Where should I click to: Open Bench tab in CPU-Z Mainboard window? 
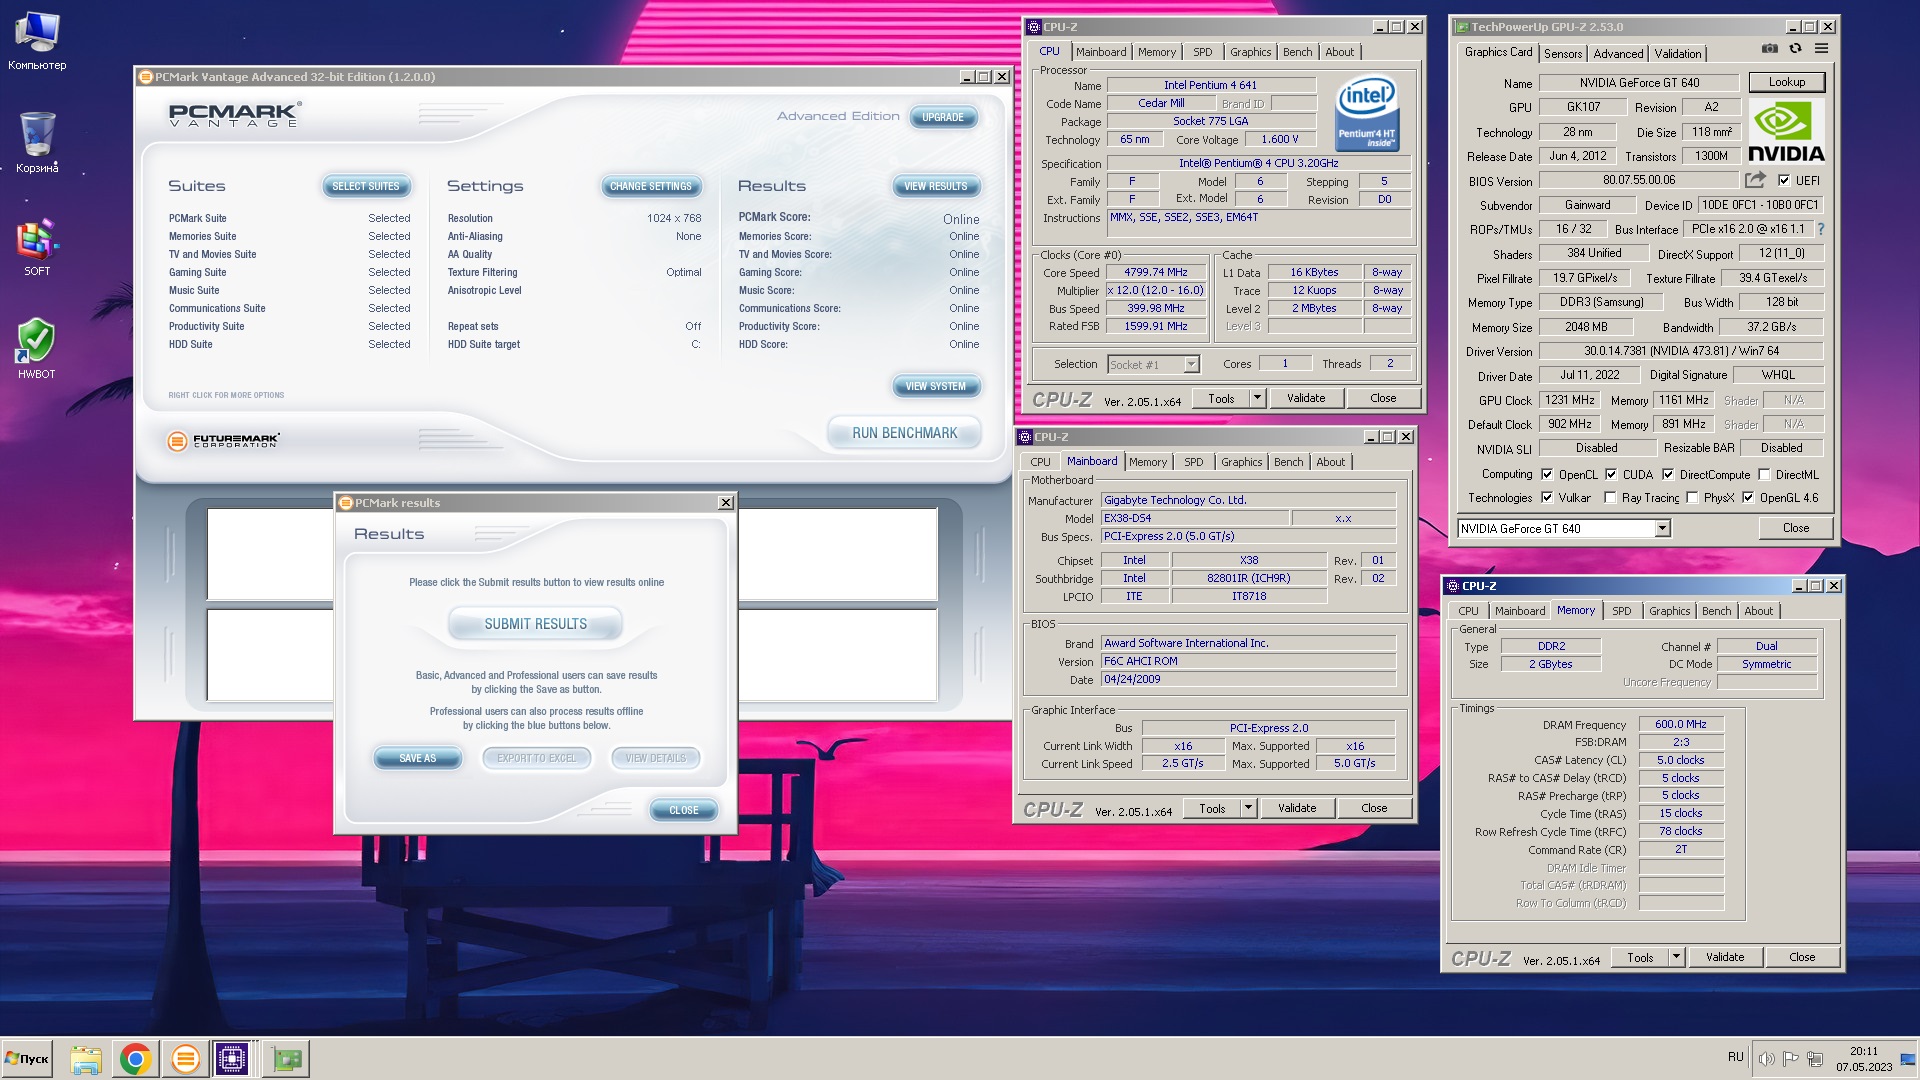[x=1288, y=462]
